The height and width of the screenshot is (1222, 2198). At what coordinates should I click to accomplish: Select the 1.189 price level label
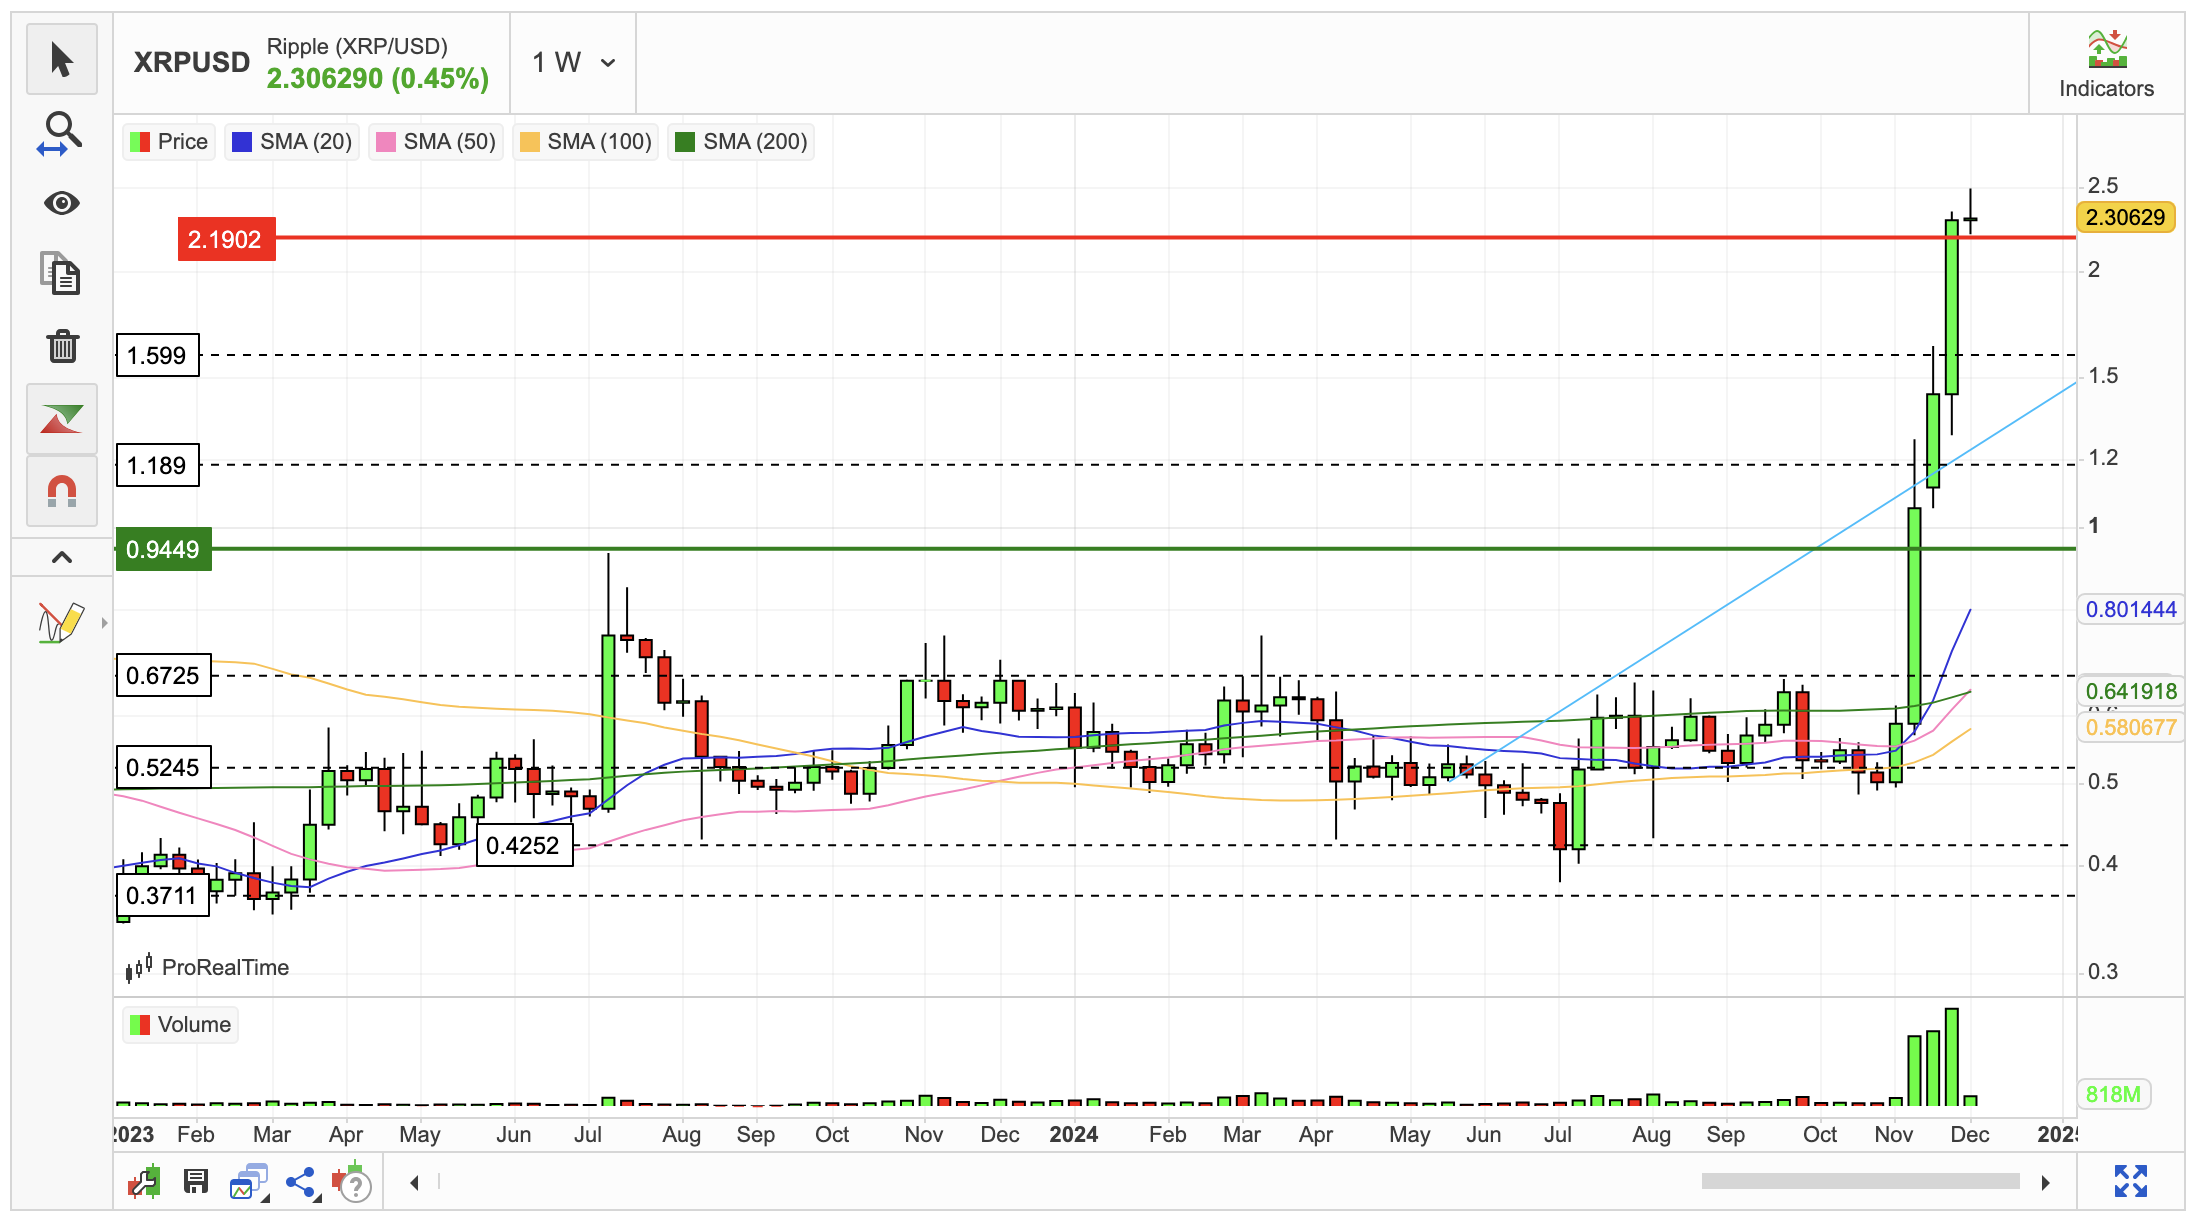tap(158, 465)
